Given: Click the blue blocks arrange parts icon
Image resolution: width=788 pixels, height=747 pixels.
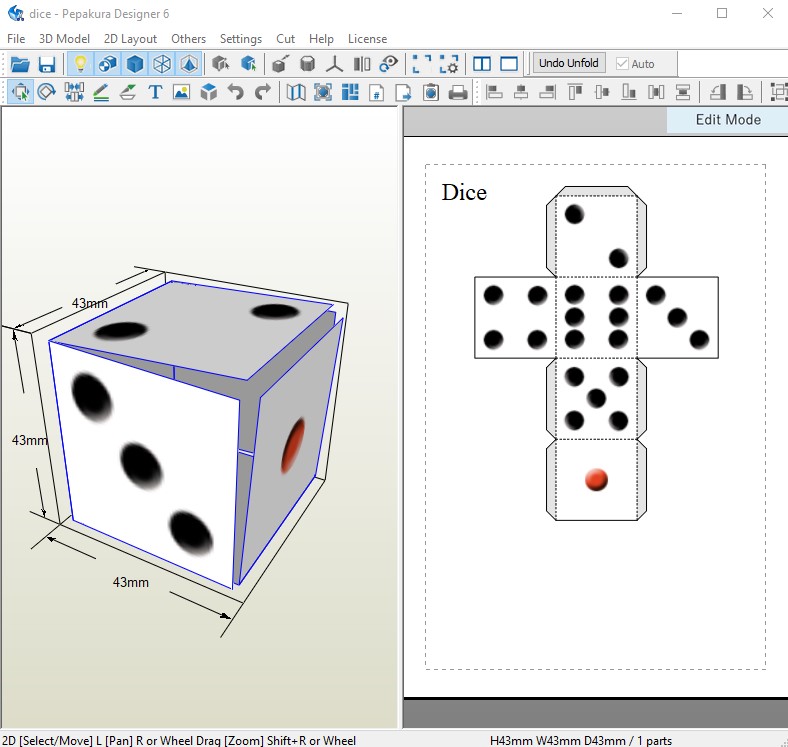Looking at the screenshot, I should coord(350,92).
